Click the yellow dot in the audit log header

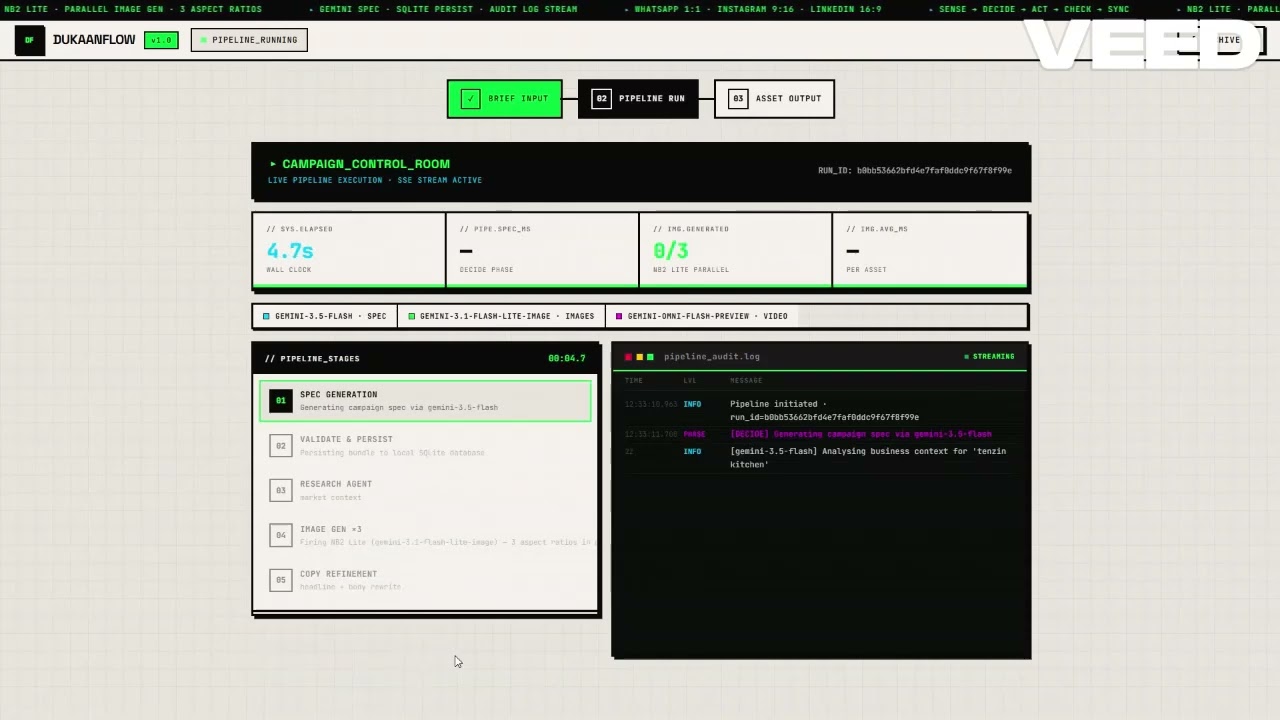(x=639, y=357)
